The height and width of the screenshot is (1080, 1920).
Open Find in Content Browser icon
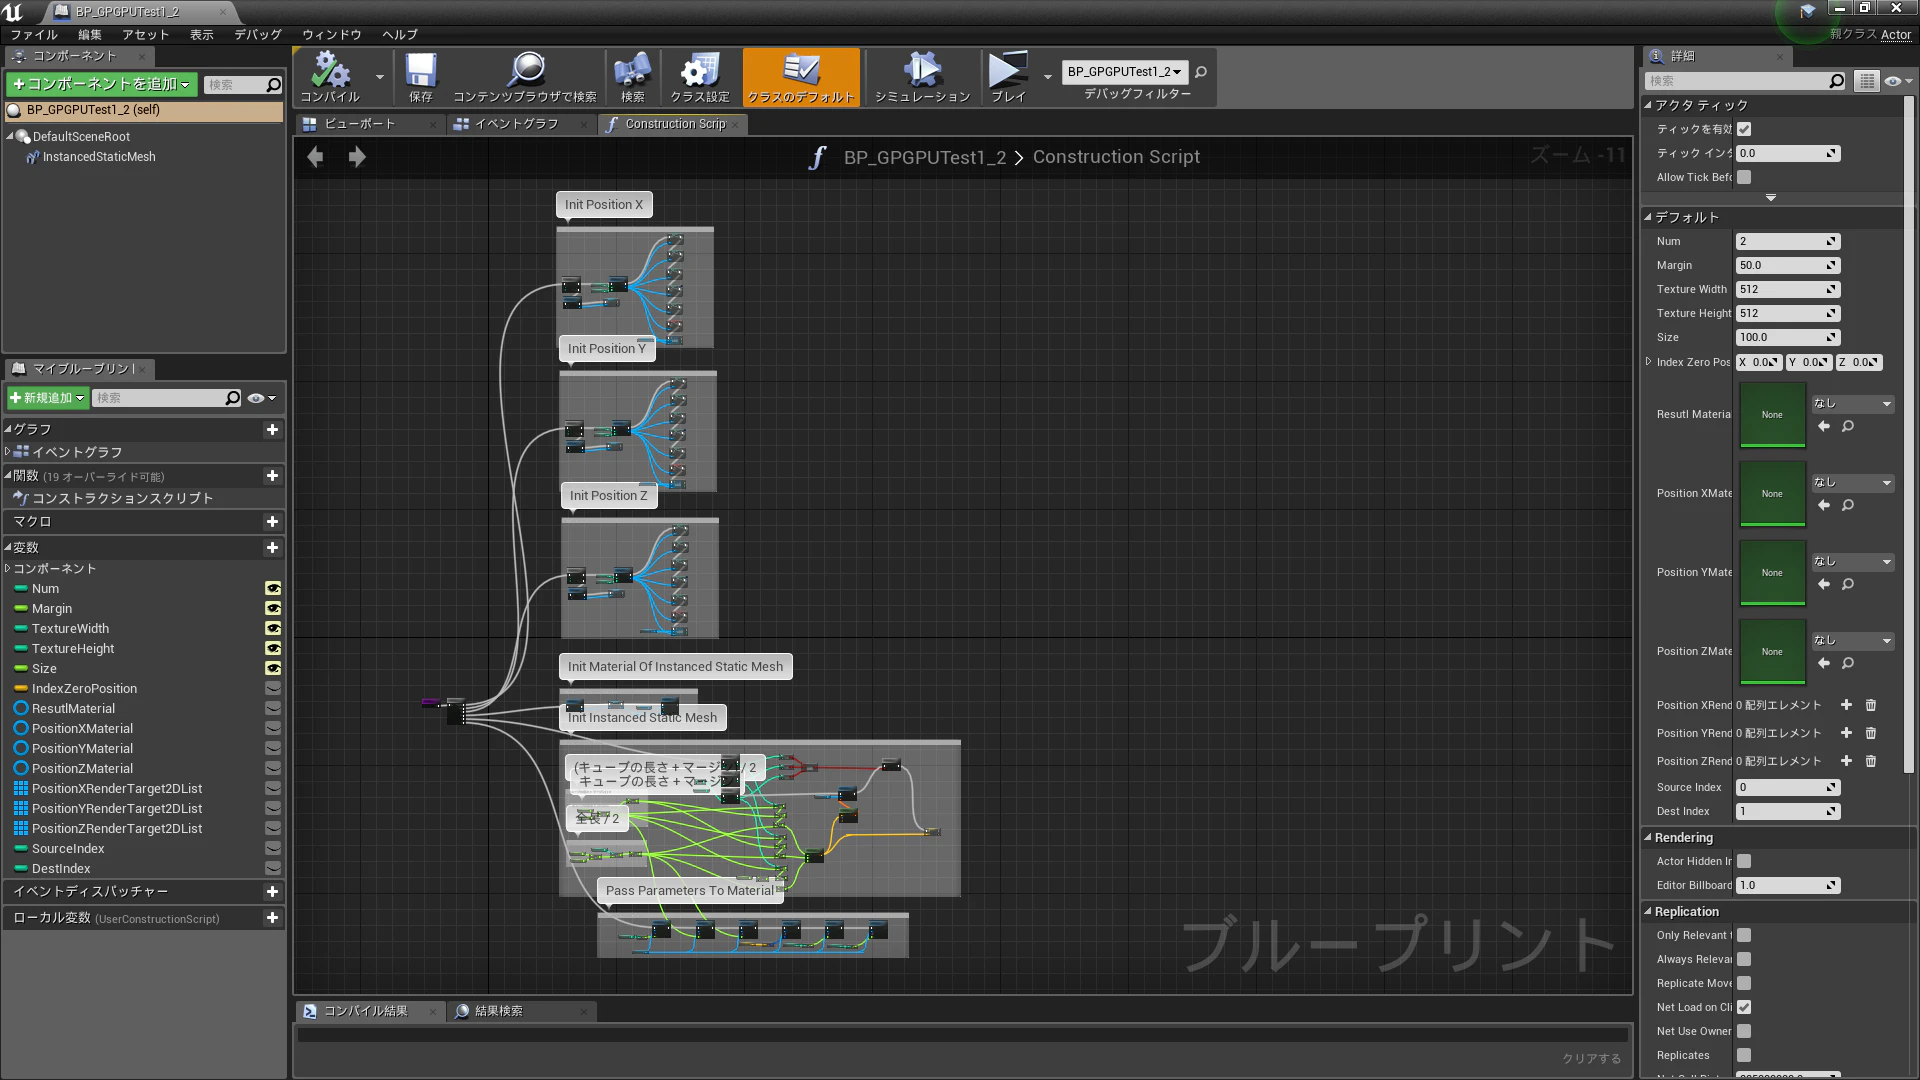click(x=525, y=77)
